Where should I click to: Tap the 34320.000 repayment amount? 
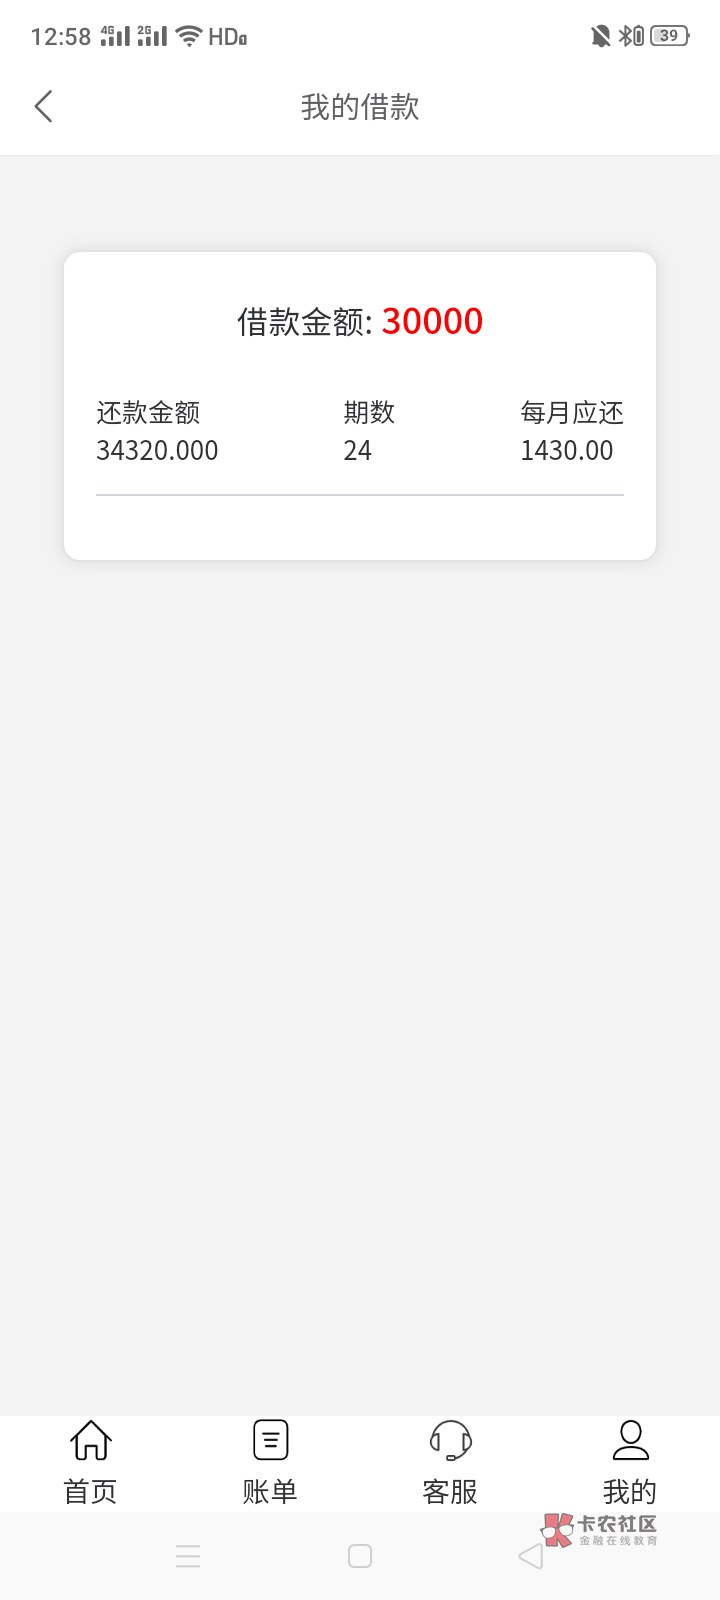(157, 451)
